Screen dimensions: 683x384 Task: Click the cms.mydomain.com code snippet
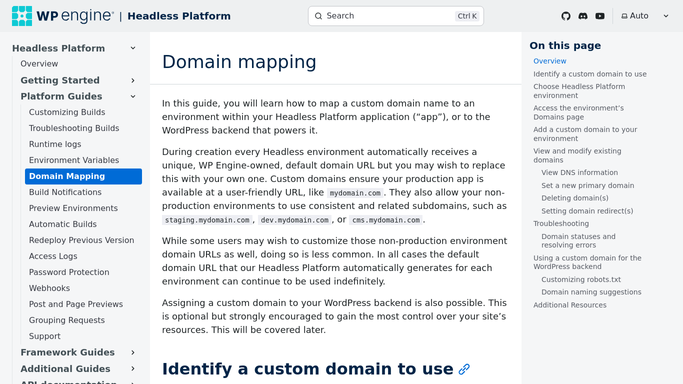tap(386, 220)
